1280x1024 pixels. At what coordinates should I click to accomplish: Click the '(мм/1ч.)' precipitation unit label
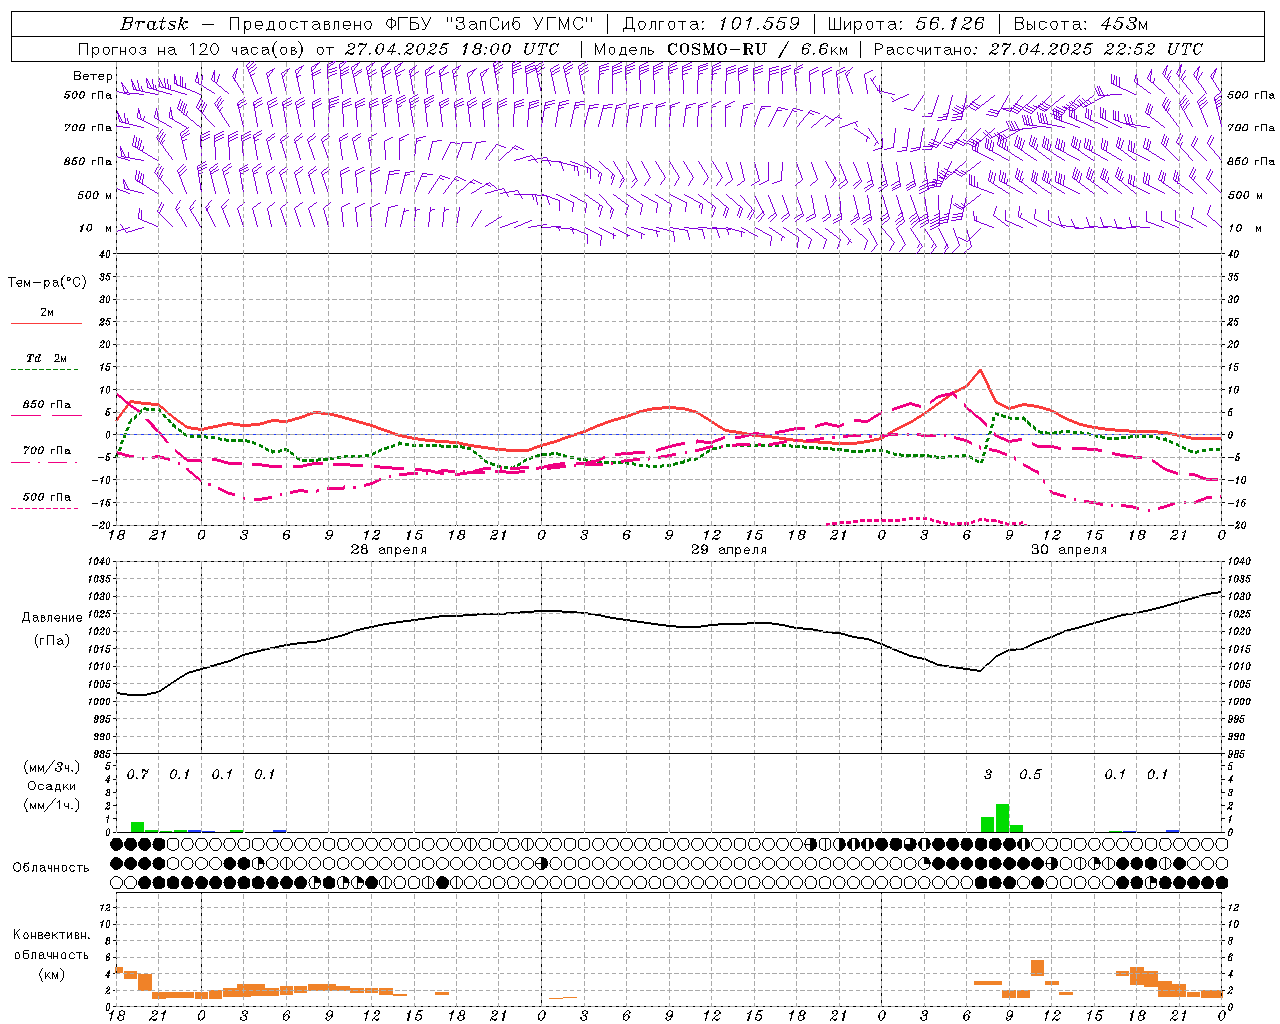51,804
